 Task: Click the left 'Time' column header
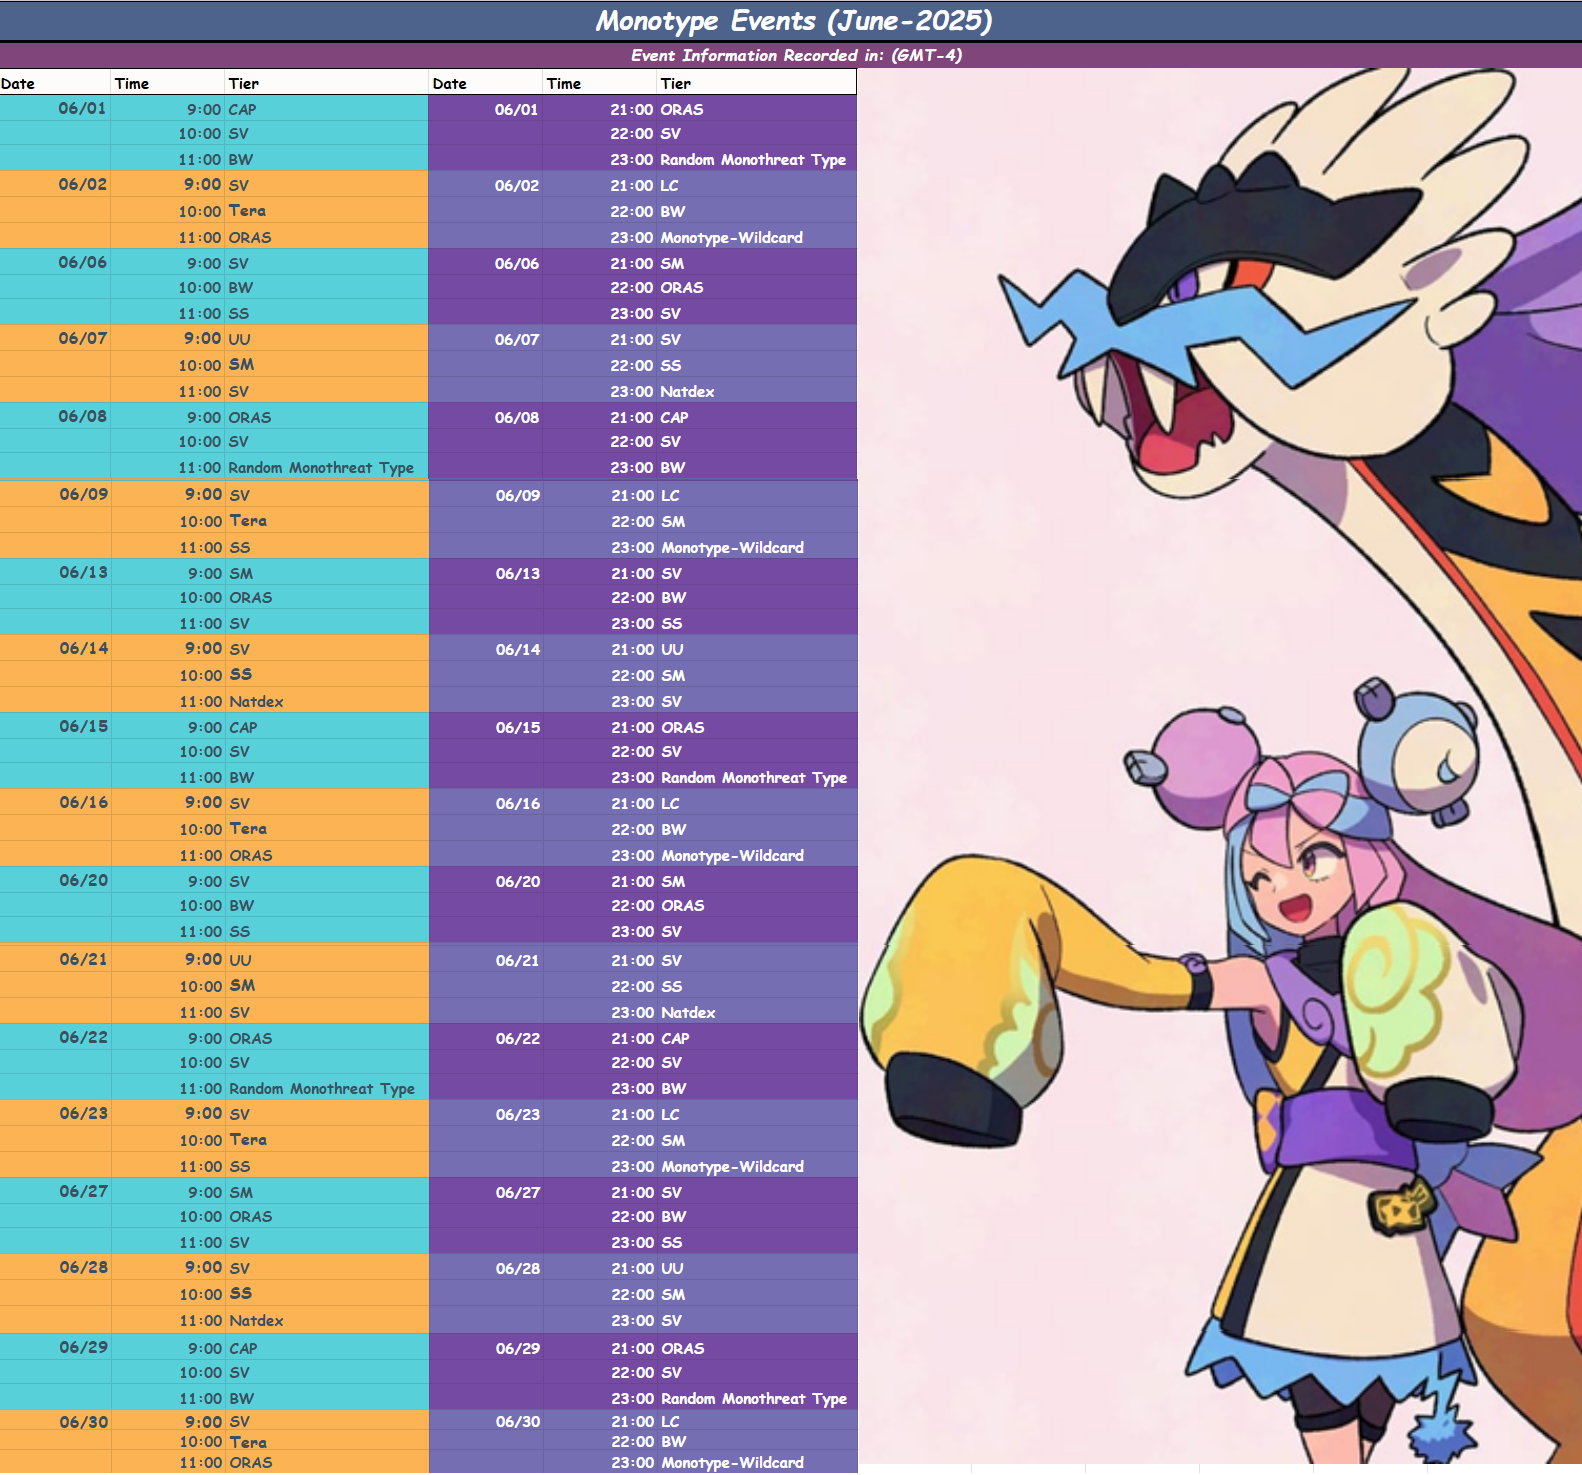(x=132, y=84)
